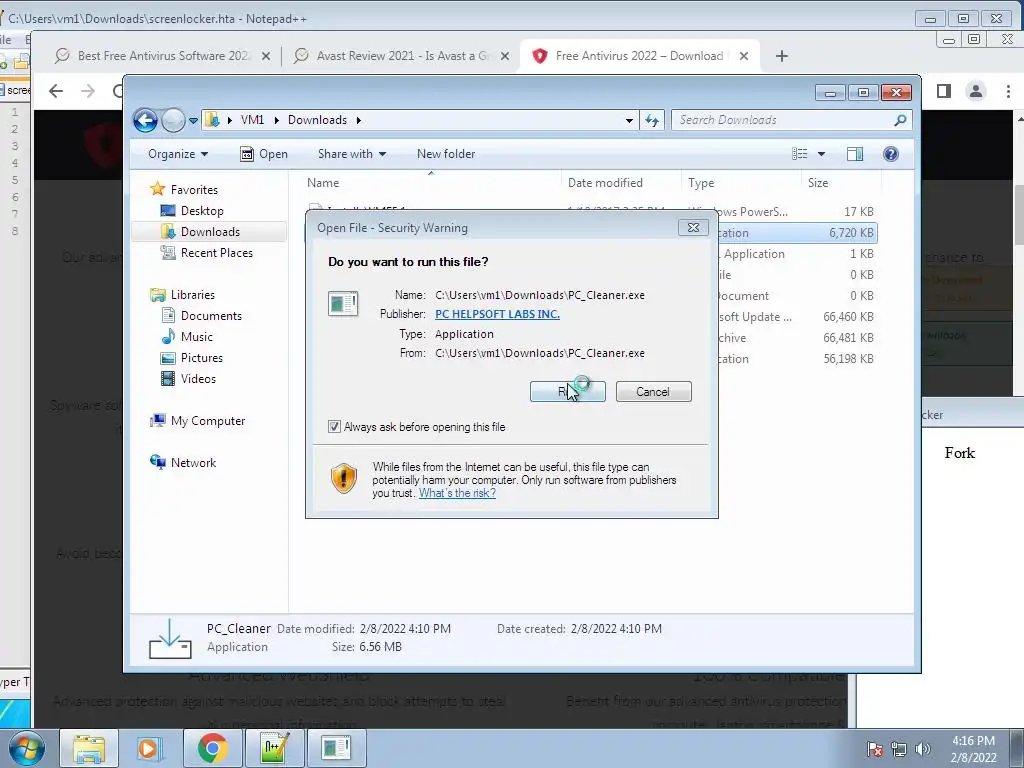Click the Windows Start orb

pos(27,748)
